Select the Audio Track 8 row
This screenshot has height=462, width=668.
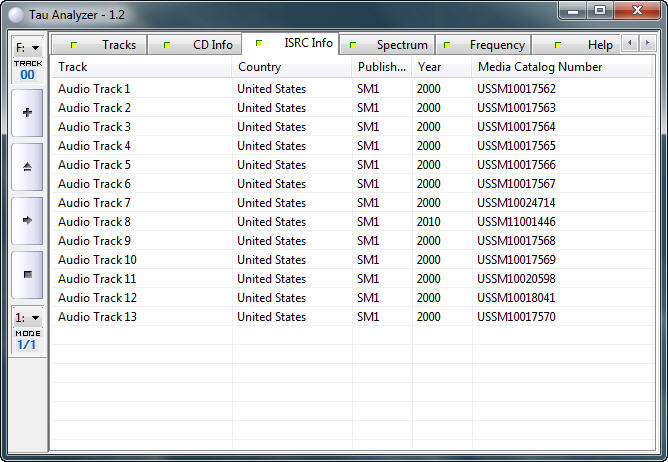(x=95, y=222)
